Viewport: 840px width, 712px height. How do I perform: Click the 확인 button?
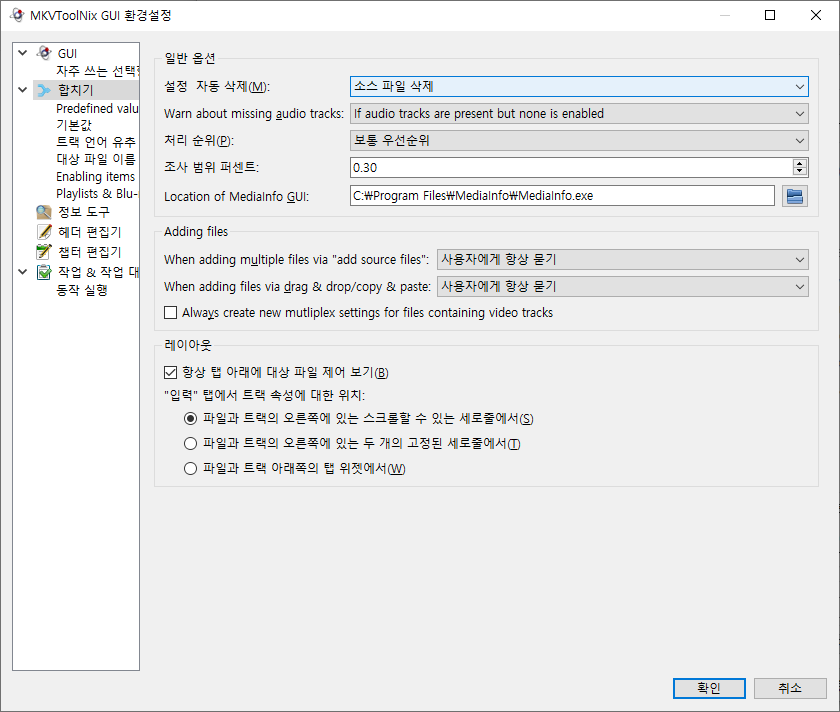pos(709,688)
